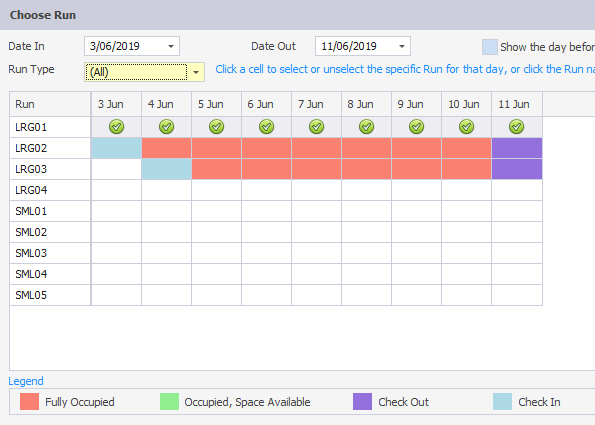This screenshot has width=595, height=425.
Task: Click the Fully Occupied legend swatch
Action: pos(30,401)
